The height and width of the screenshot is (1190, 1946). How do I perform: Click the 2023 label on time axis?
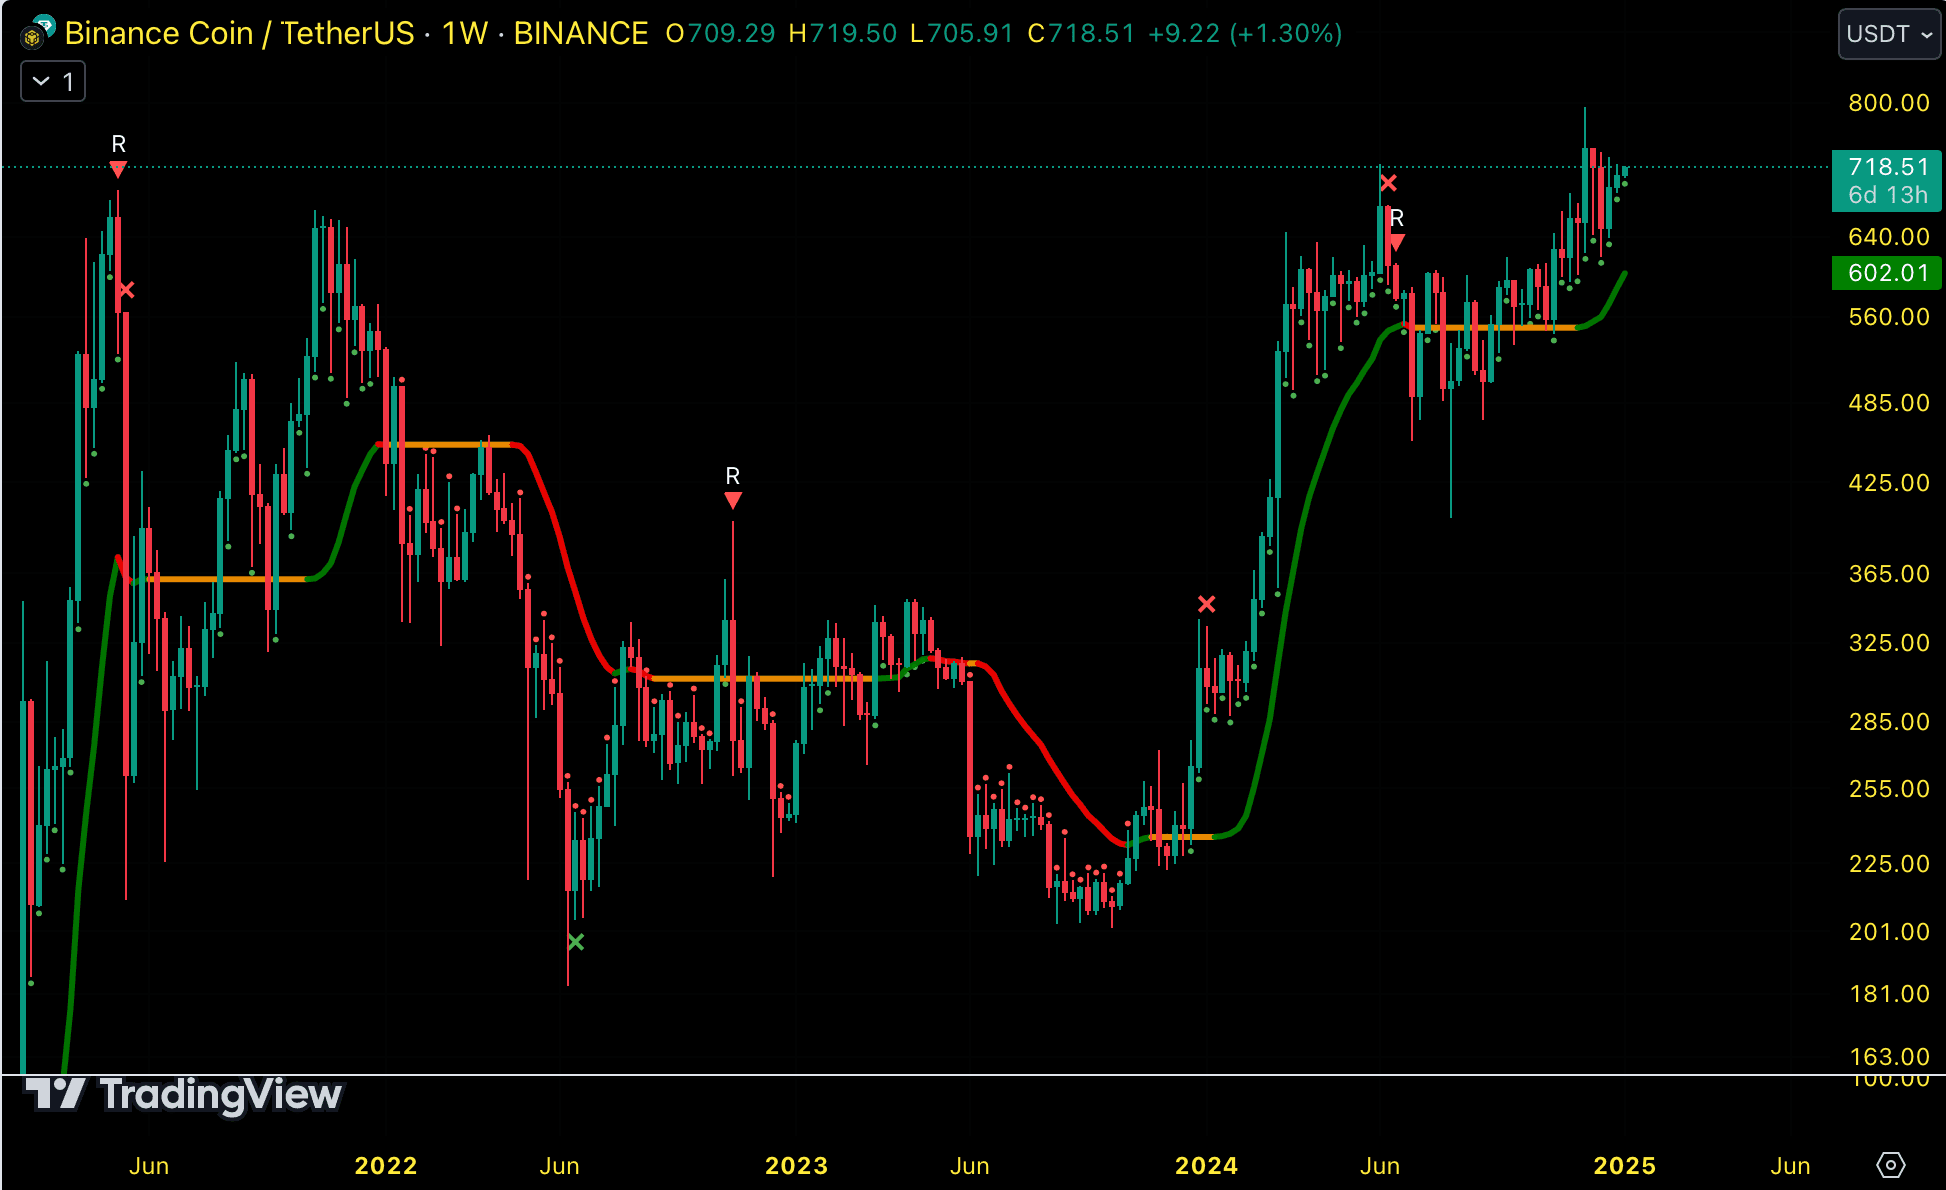796,1166
